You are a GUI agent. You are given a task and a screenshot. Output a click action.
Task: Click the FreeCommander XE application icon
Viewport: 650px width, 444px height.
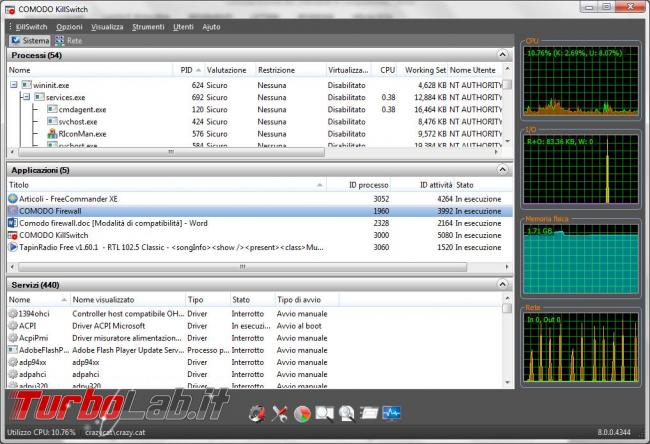point(13,199)
